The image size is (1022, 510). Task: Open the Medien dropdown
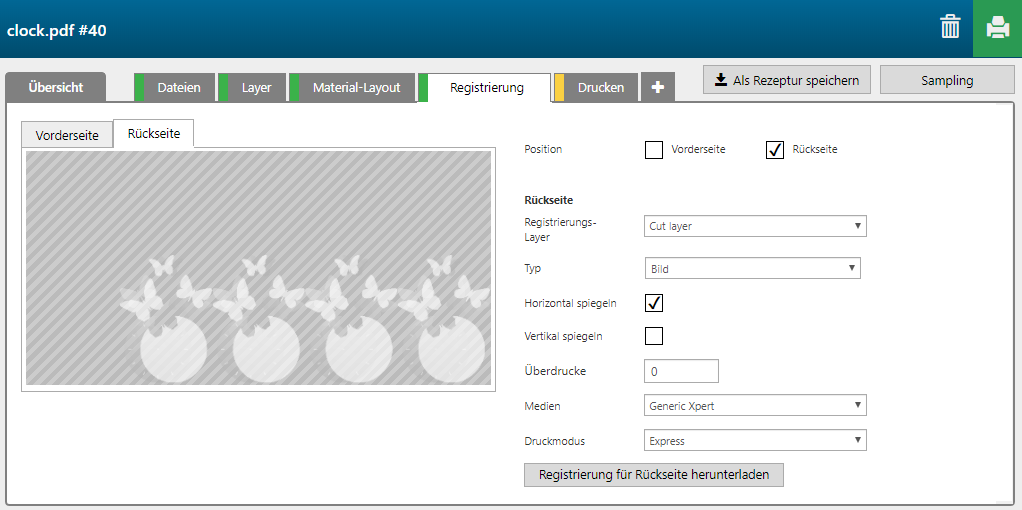click(x=755, y=405)
